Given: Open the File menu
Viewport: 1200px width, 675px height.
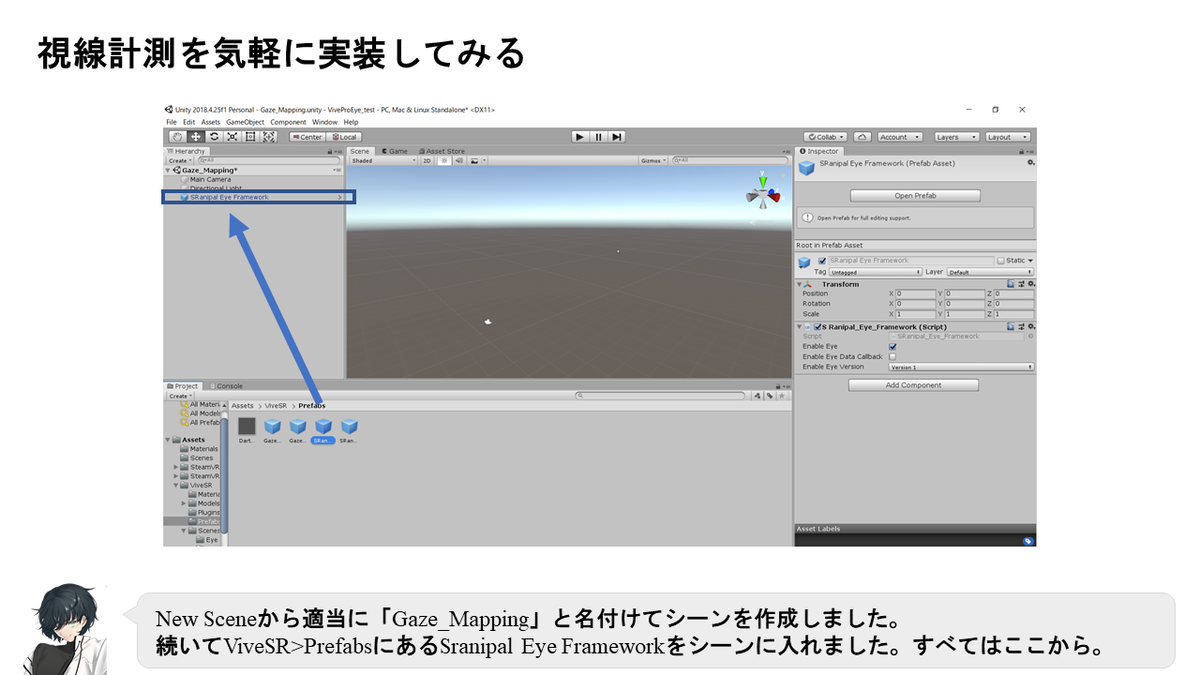Looking at the screenshot, I should pyautogui.click(x=172, y=122).
